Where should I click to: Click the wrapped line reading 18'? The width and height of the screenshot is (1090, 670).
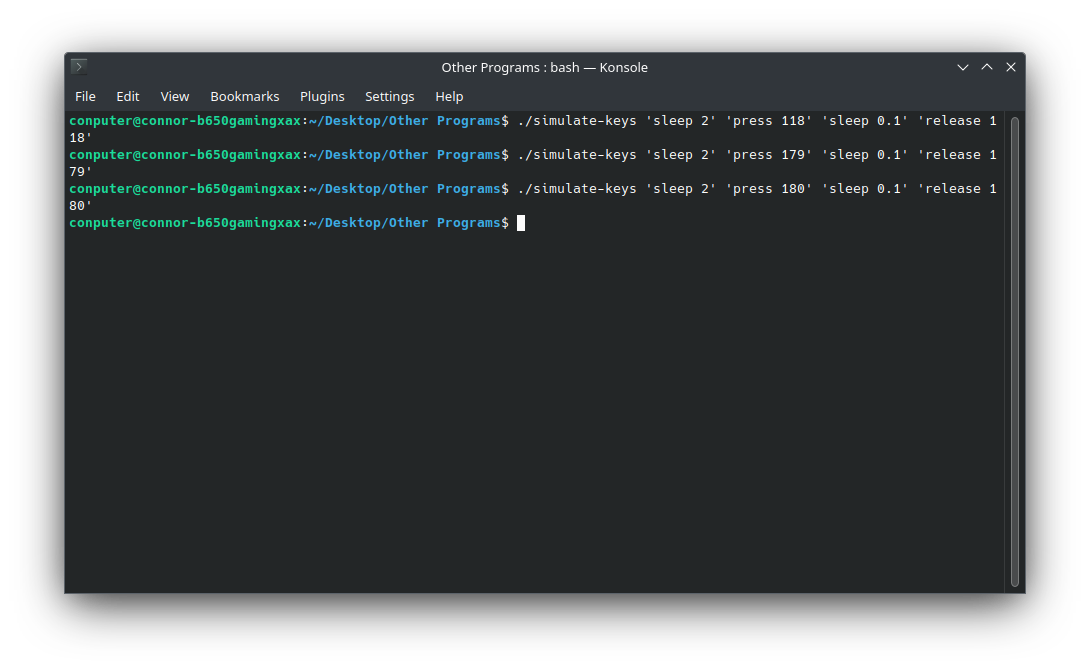(81, 138)
